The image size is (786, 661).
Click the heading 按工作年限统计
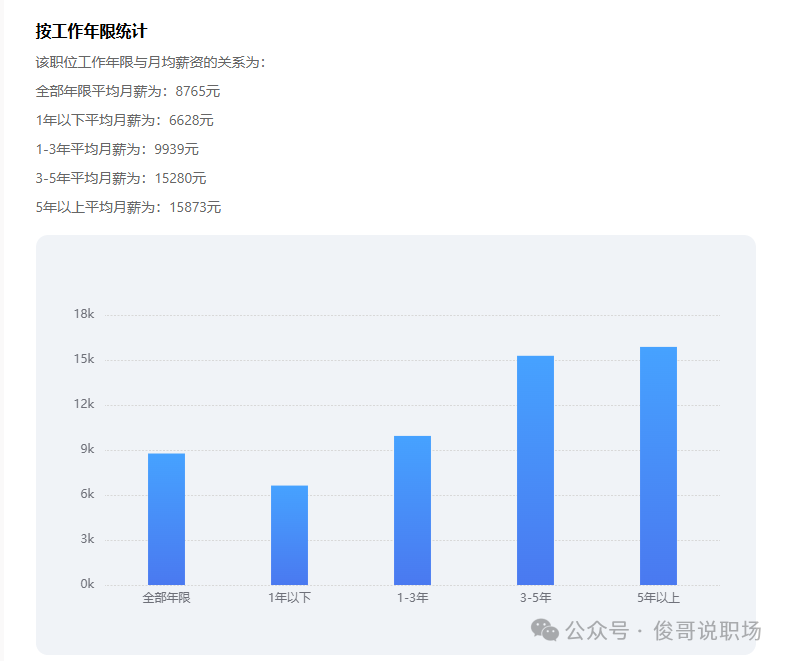pos(91,31)
